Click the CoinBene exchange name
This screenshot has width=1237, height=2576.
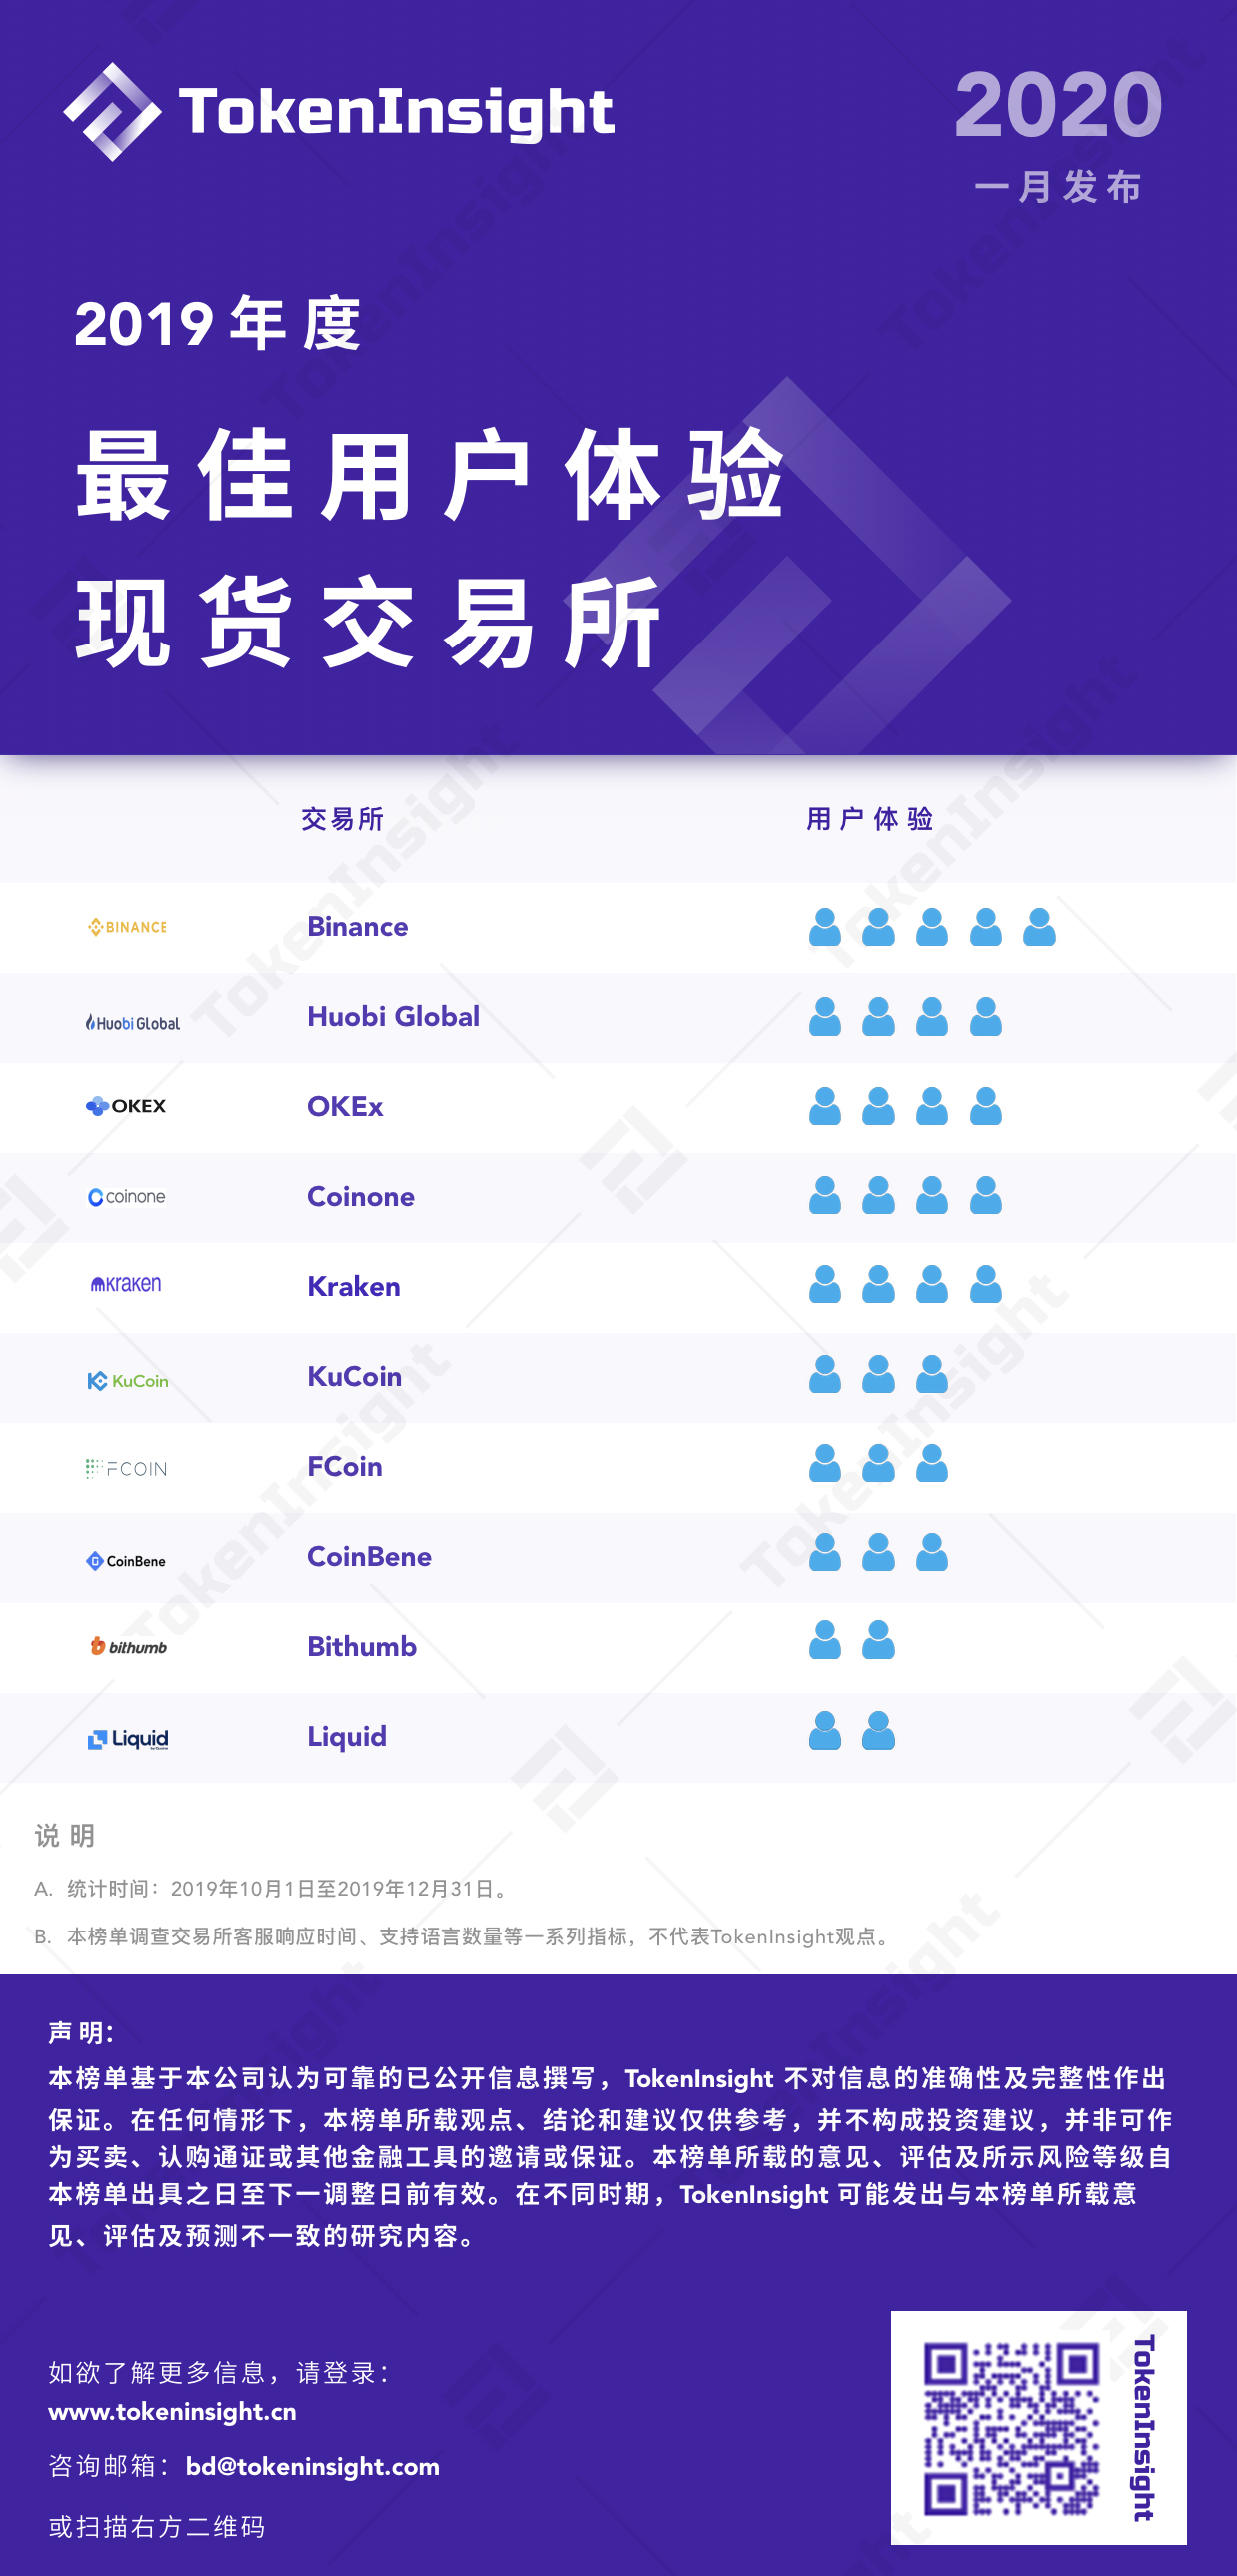pyautogui.click(x=369, y=1556)
